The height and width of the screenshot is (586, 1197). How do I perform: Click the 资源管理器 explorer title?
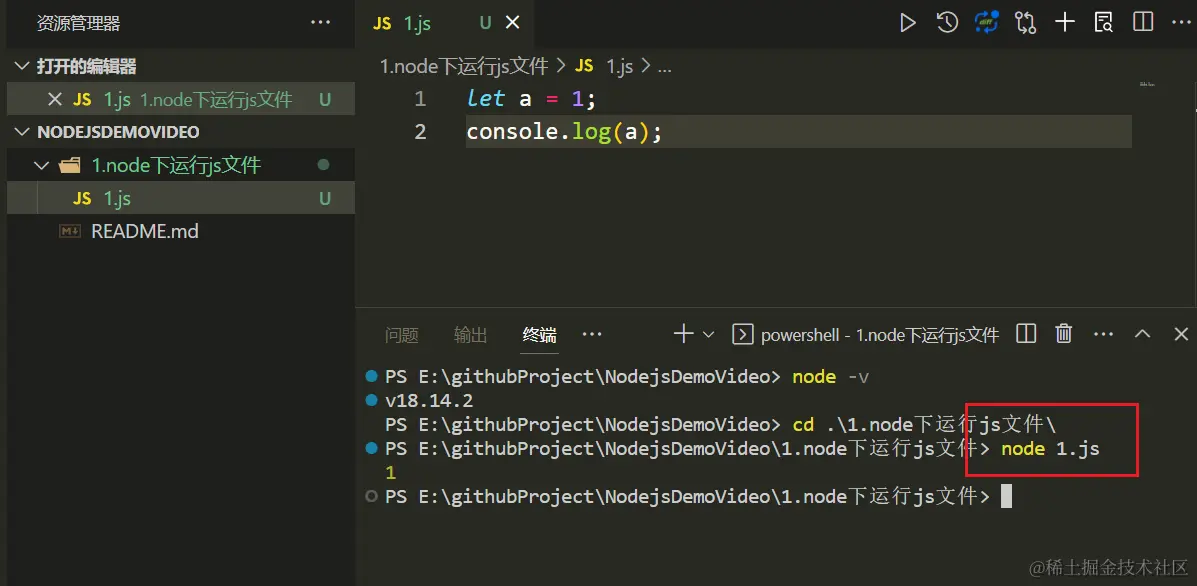point(79,24)
